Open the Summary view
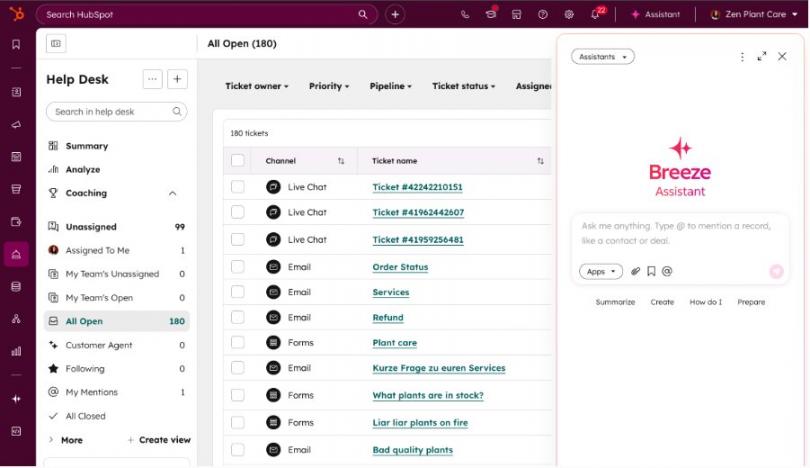 (86, 146)
